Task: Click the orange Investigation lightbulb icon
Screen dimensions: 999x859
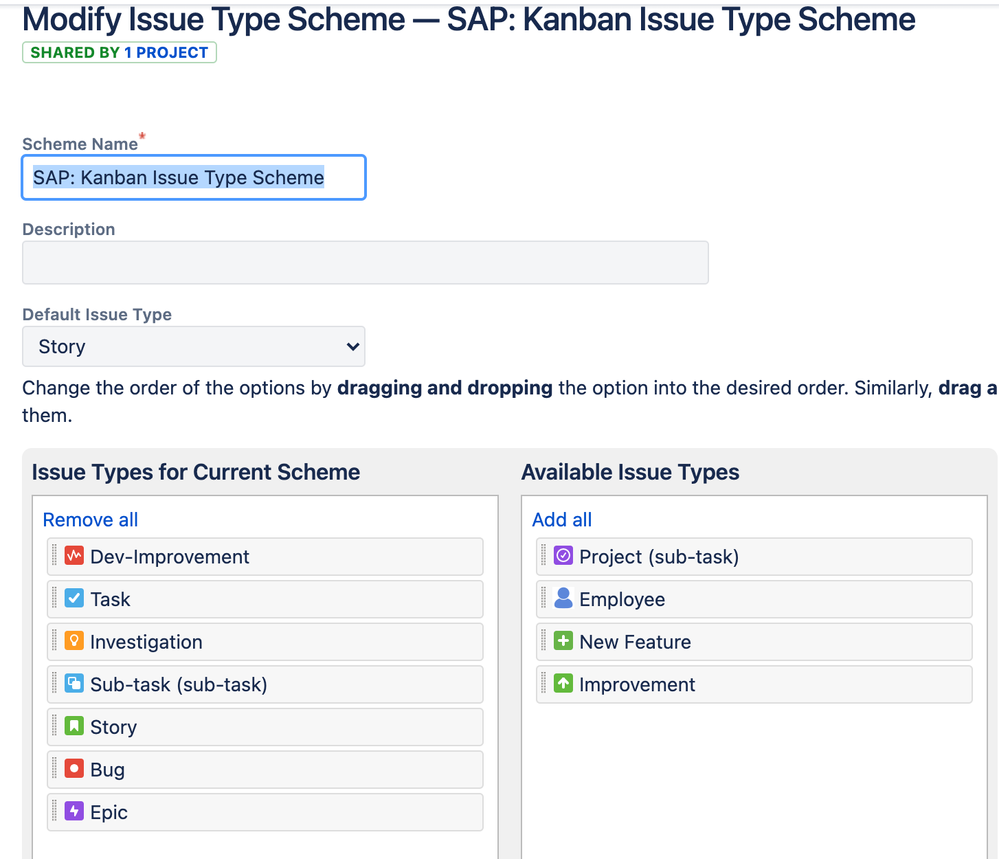Action: [x=74, y=641]
